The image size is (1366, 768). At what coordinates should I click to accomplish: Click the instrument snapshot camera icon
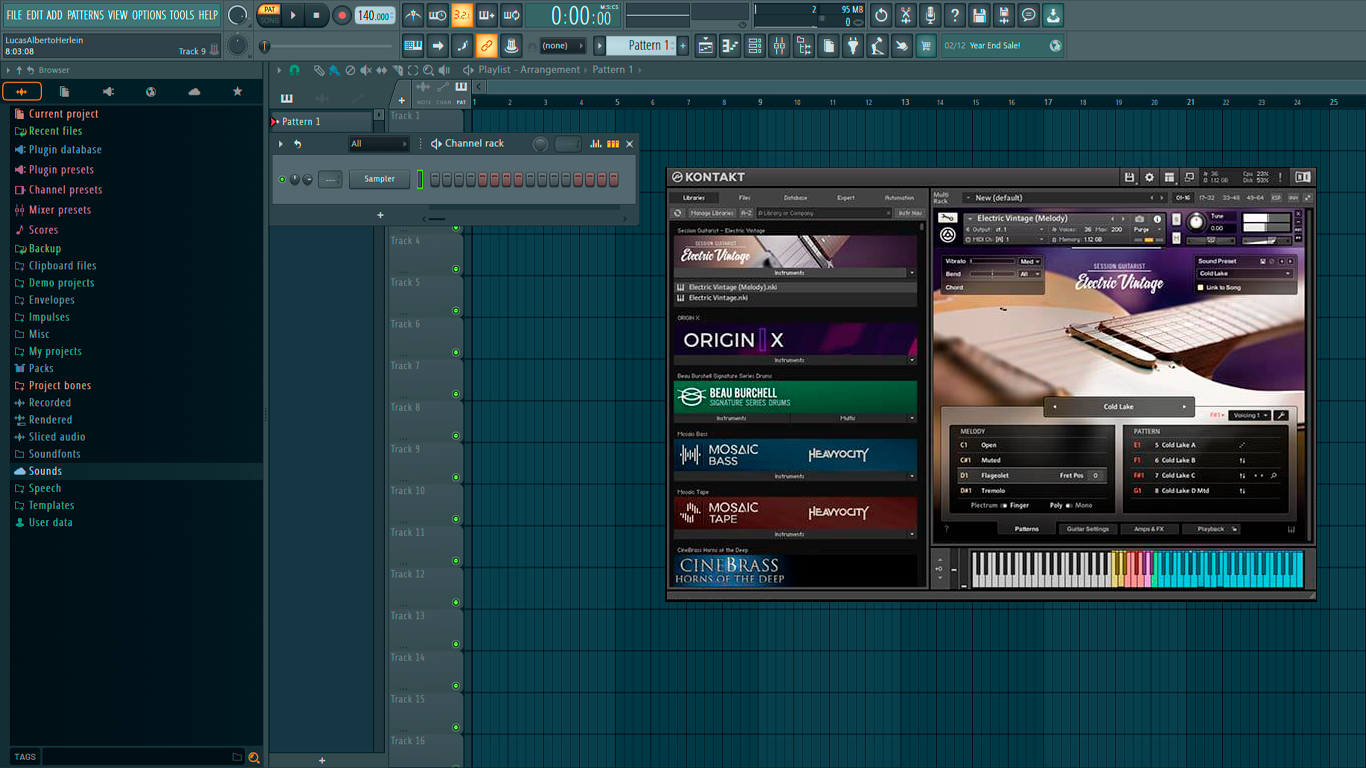coord(1139,218)
